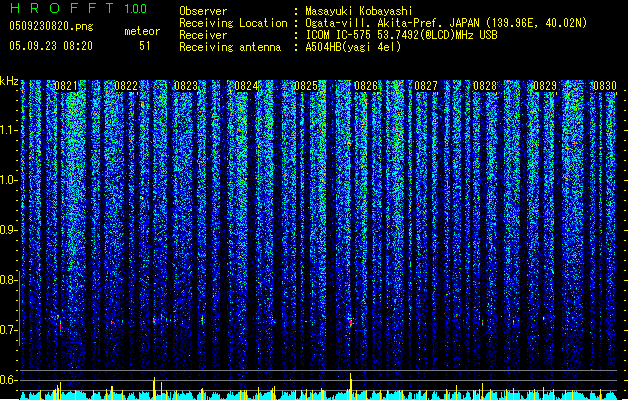The height and width of the screenshot is (400, 629).
Task: Select the filename 0509230820.png
Action: [x=51, y=26]
